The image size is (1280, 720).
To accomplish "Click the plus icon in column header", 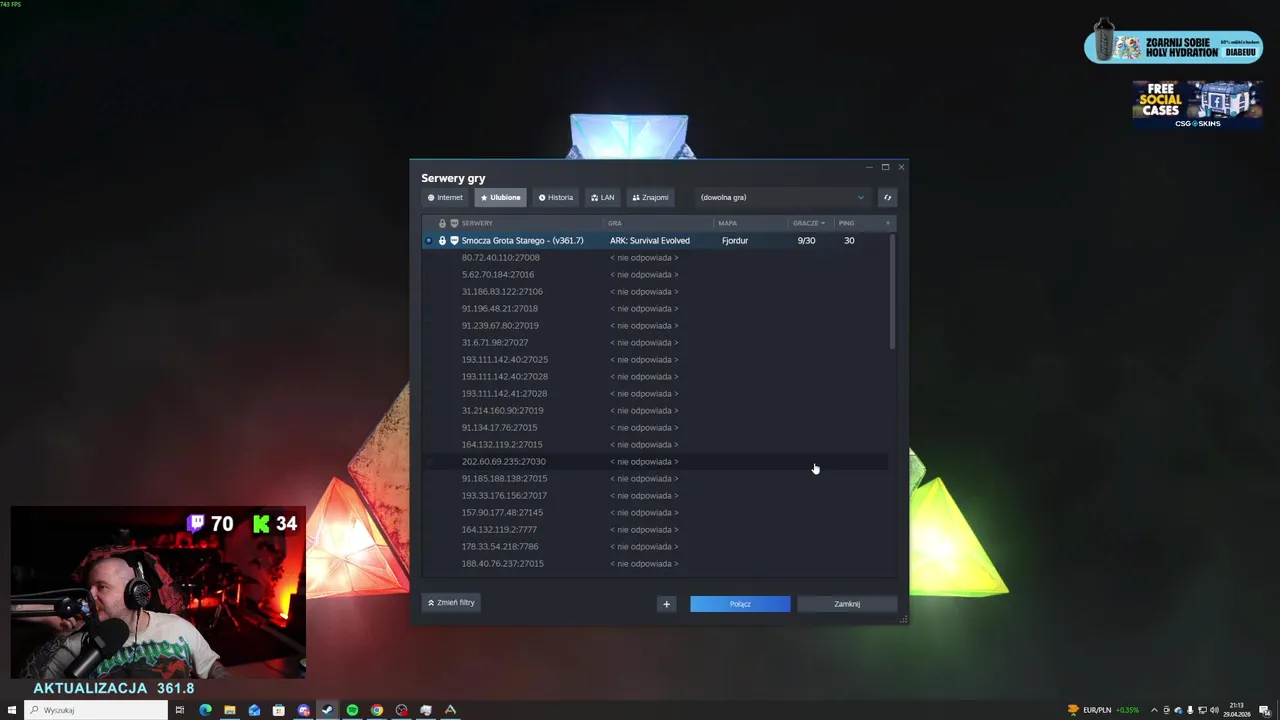I will [888, 223].
